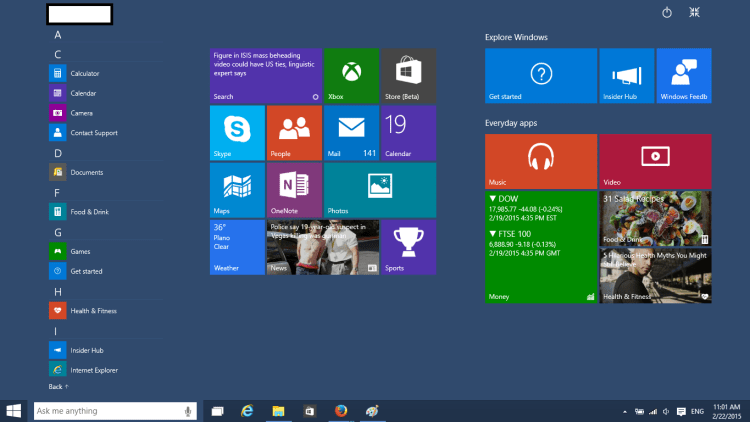Viewport: 750px width, 422px height.
Task: Click the Windows Start button
Action: 13,411
